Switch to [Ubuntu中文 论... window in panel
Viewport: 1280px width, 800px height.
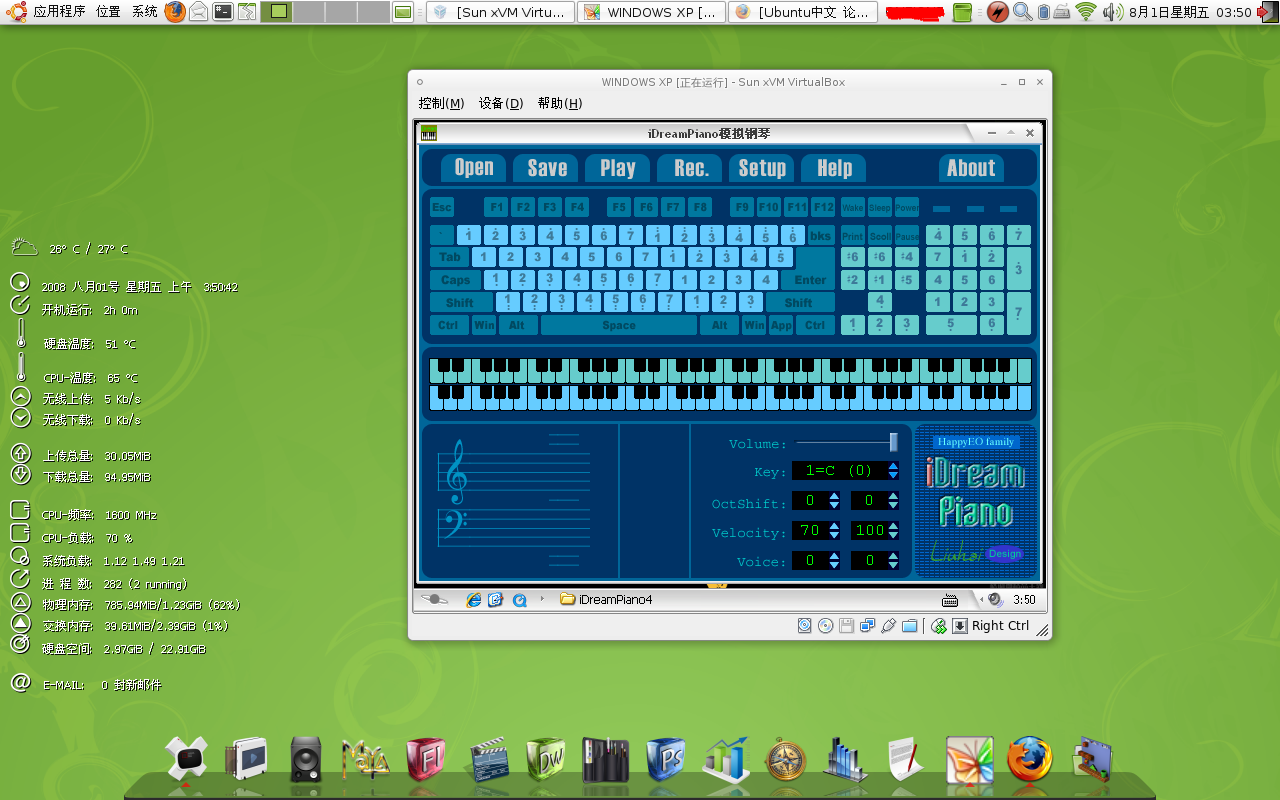tap(804, 12)
